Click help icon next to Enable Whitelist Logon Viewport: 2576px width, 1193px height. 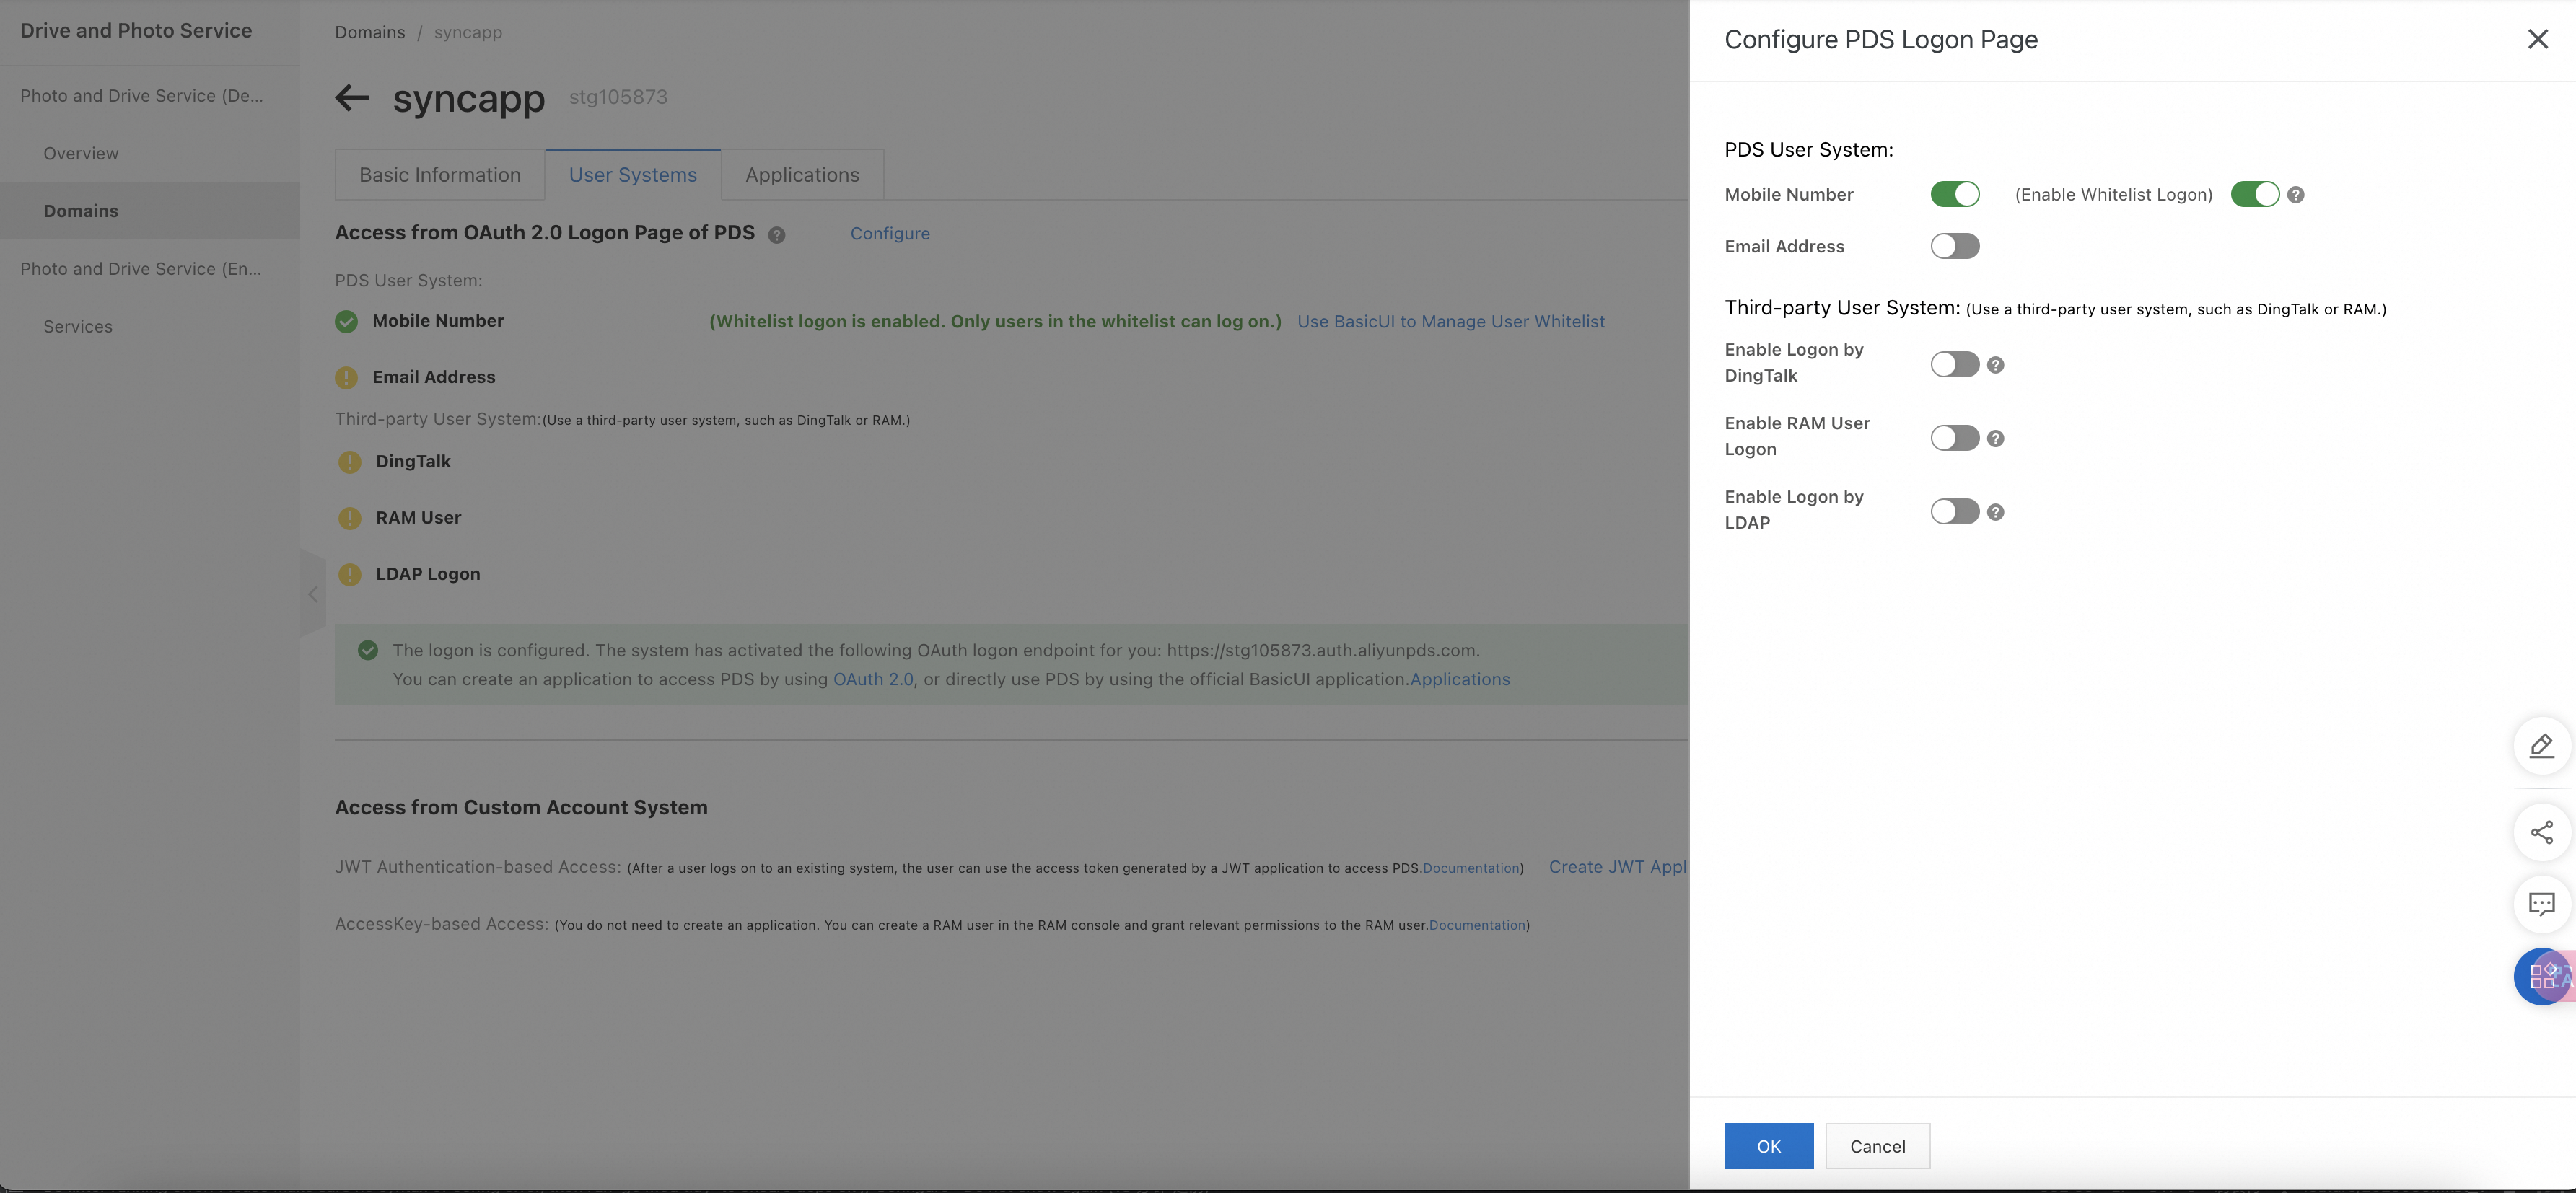(2296, 195)
